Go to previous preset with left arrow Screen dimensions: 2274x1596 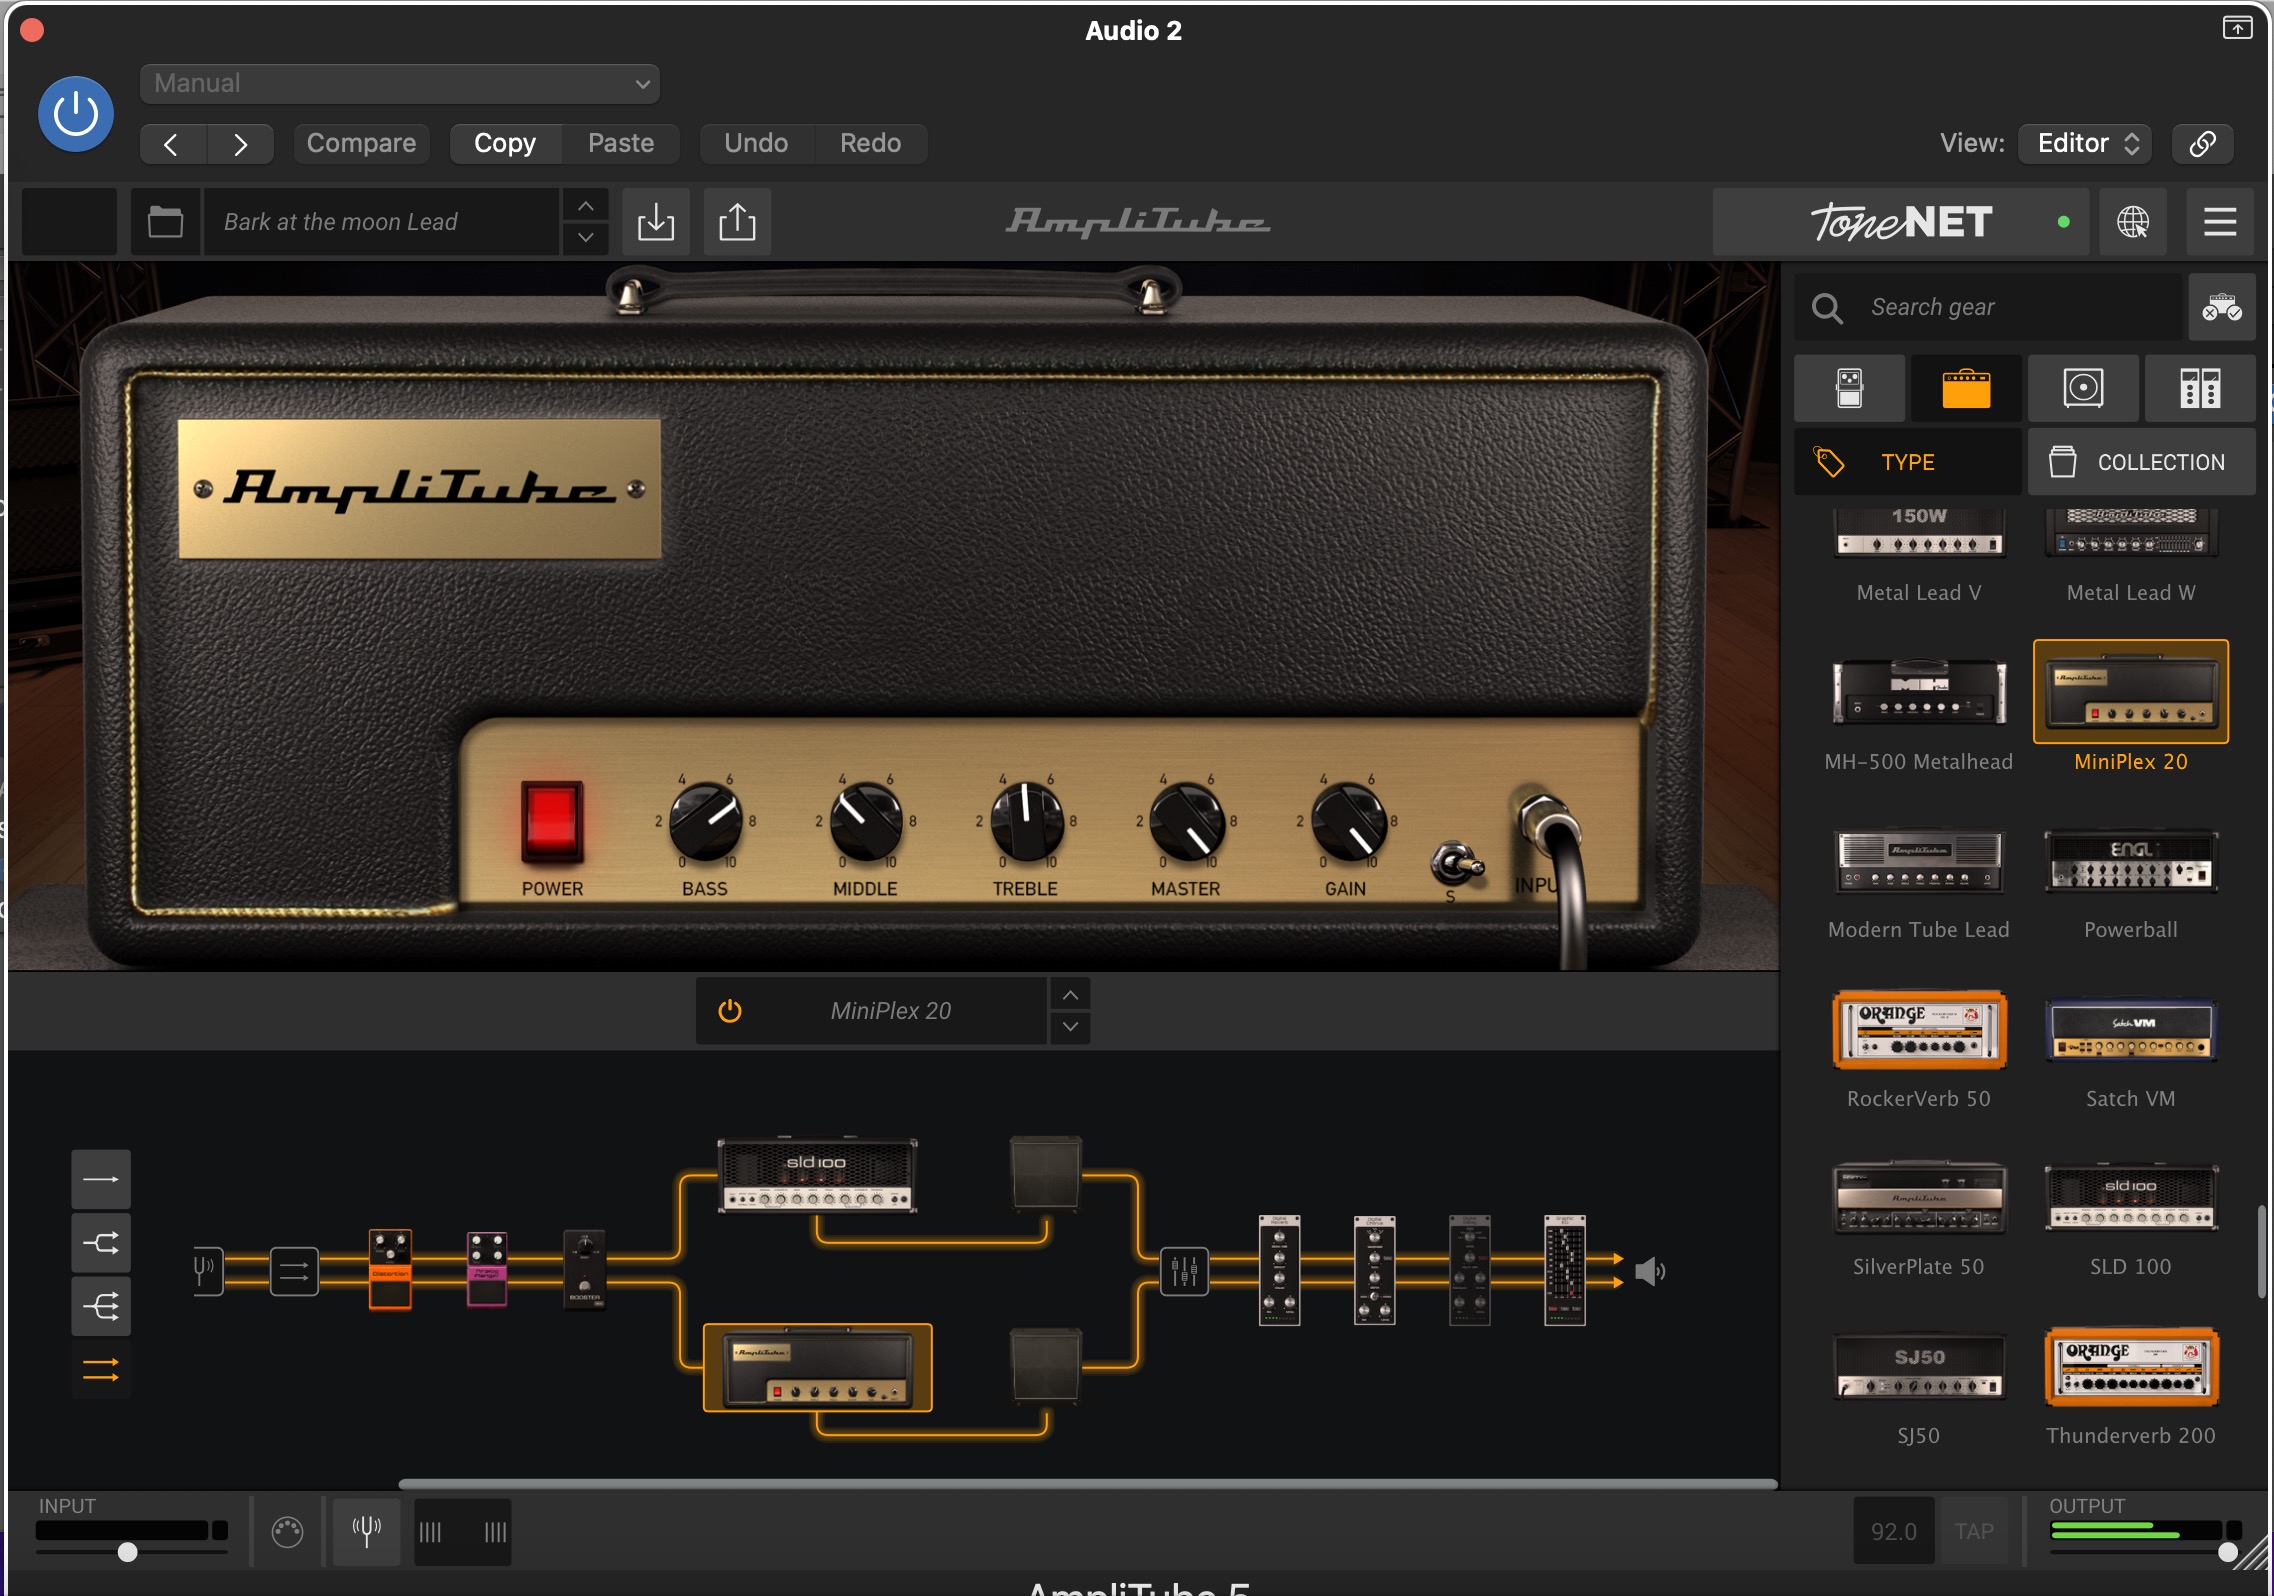[172, 144]
